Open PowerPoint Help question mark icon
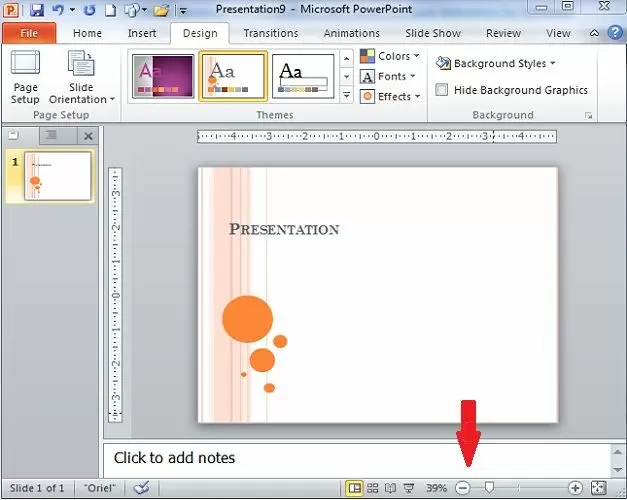Image resolution: width=627 pixels, height=500 pixels. (615, 33)
